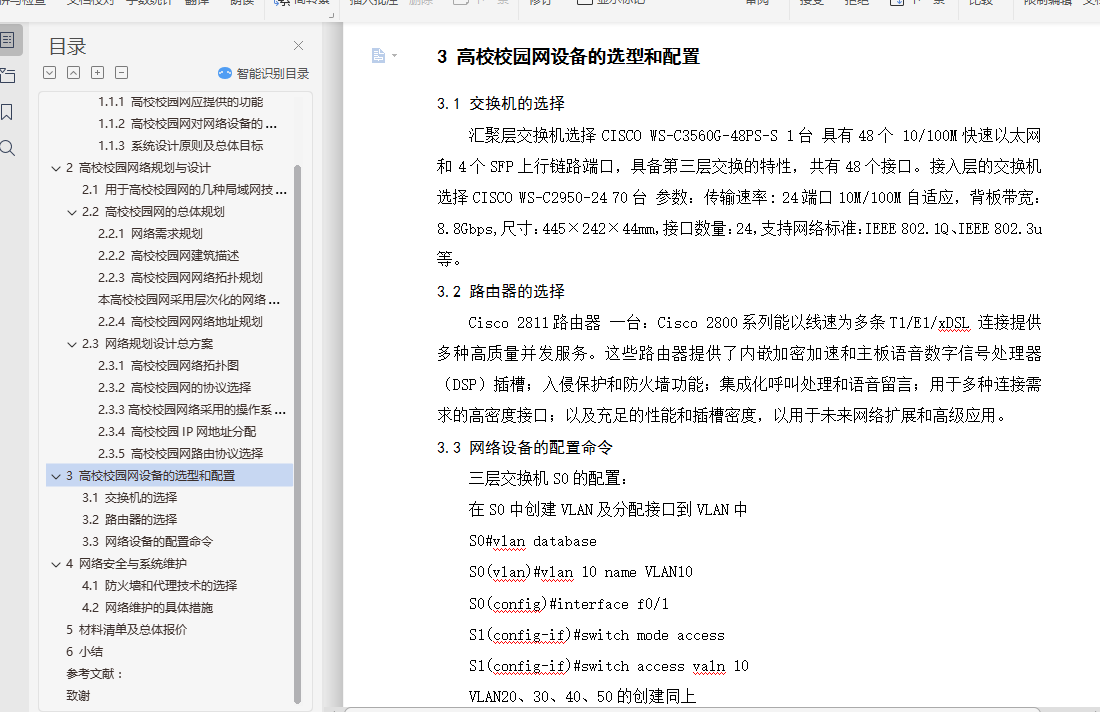The image size is (1100, 712).
Task: Jump to 2.2.4 高校校园网网络地址规划
Action: point(180,321)
